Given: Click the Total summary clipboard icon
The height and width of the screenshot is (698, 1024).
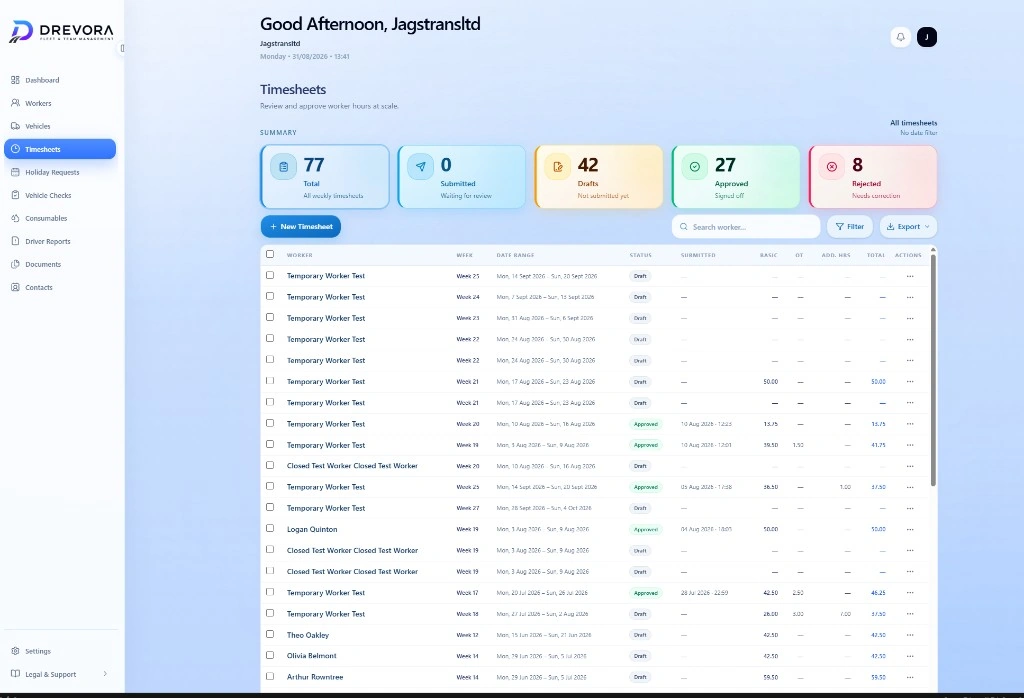Looking at the screenshot, I should click(283, 167).
